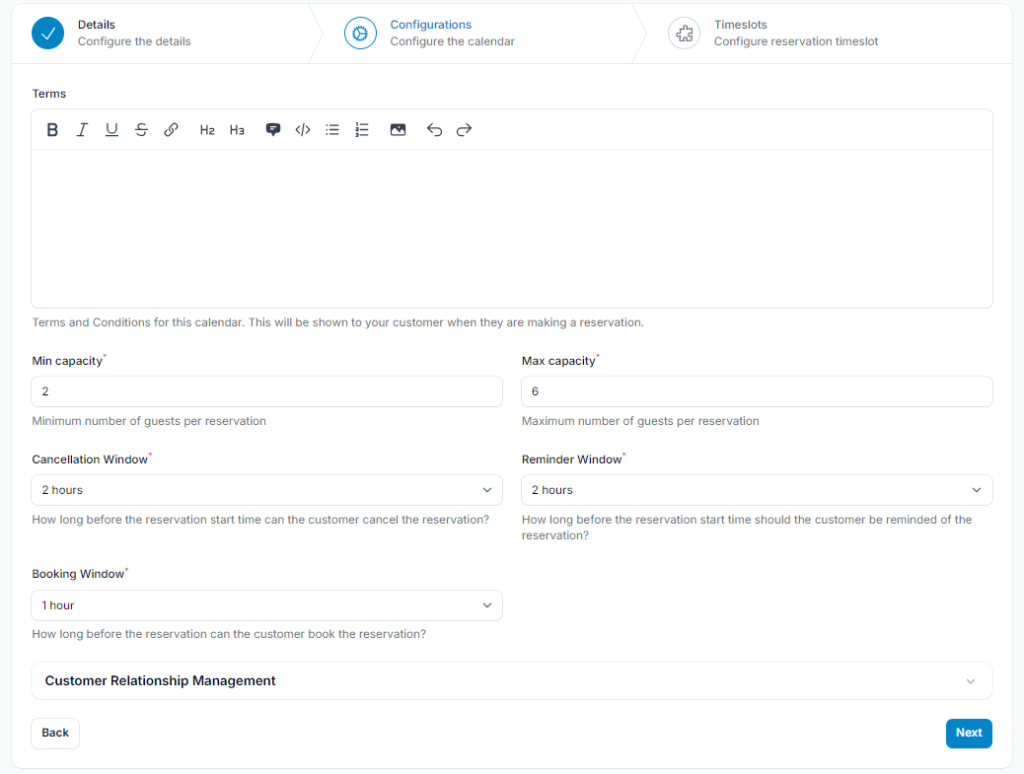Image resolution: width=1024 pixels, height=774 pixels.
Task: Click the 'Terms' field label
Action: point(49,94)
